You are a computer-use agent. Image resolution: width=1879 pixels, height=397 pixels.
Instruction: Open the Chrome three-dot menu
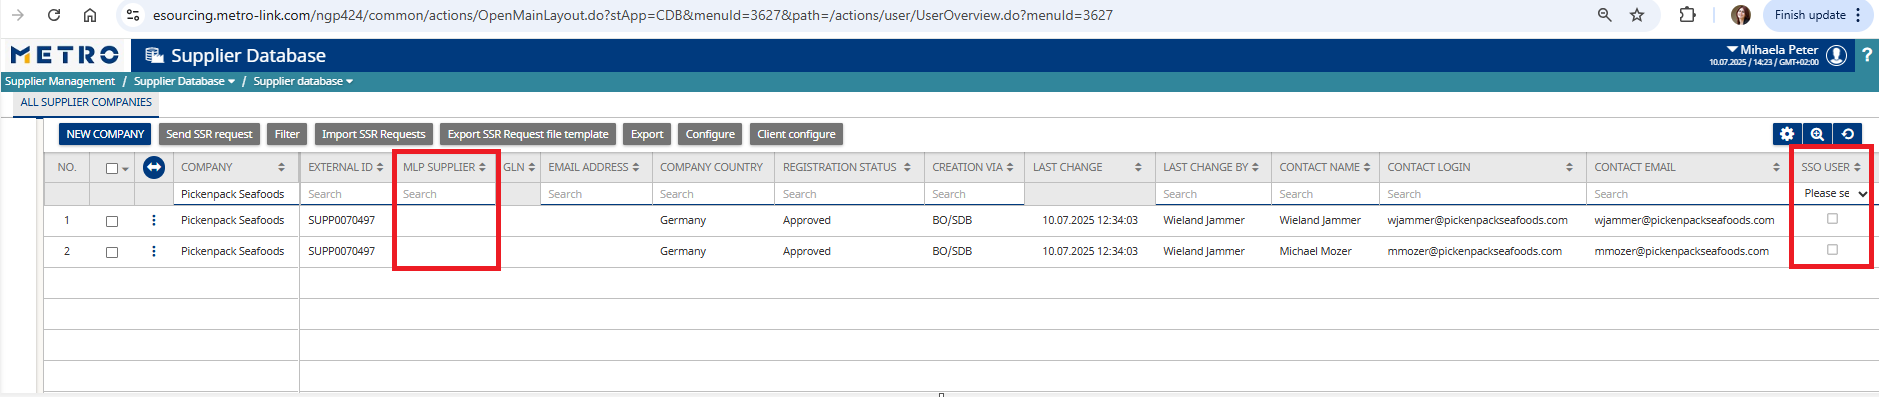click(x=1858, y=15)
